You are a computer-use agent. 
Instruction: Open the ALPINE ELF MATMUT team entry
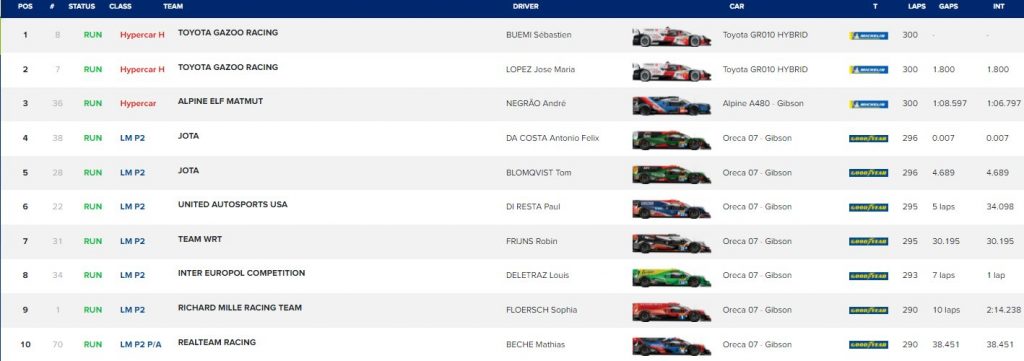pos(220,102)
